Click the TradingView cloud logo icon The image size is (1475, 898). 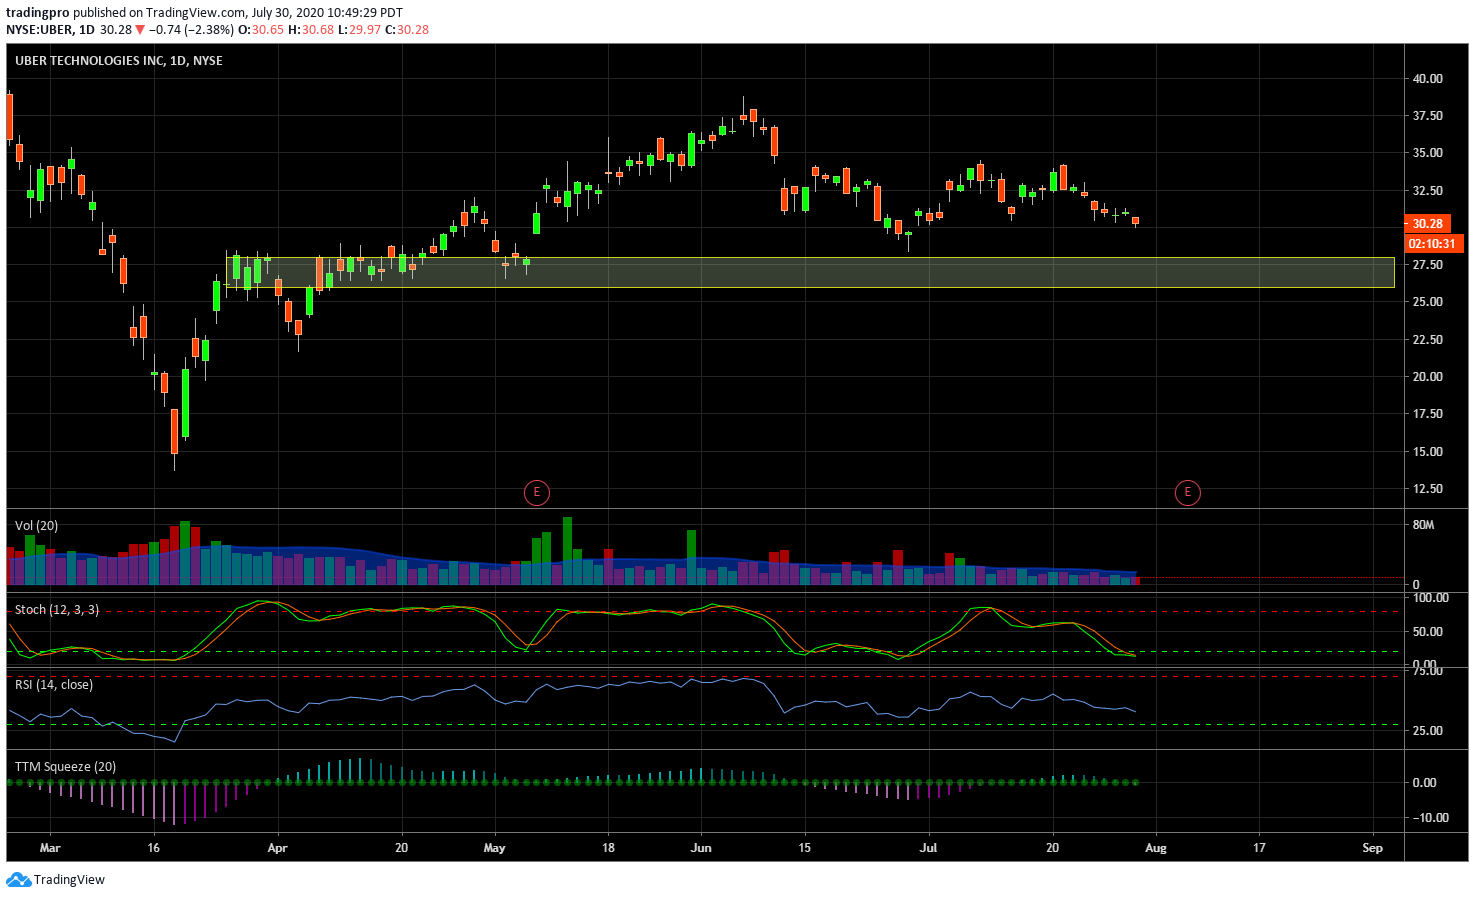pyautogui.click(x=18, y=880)
